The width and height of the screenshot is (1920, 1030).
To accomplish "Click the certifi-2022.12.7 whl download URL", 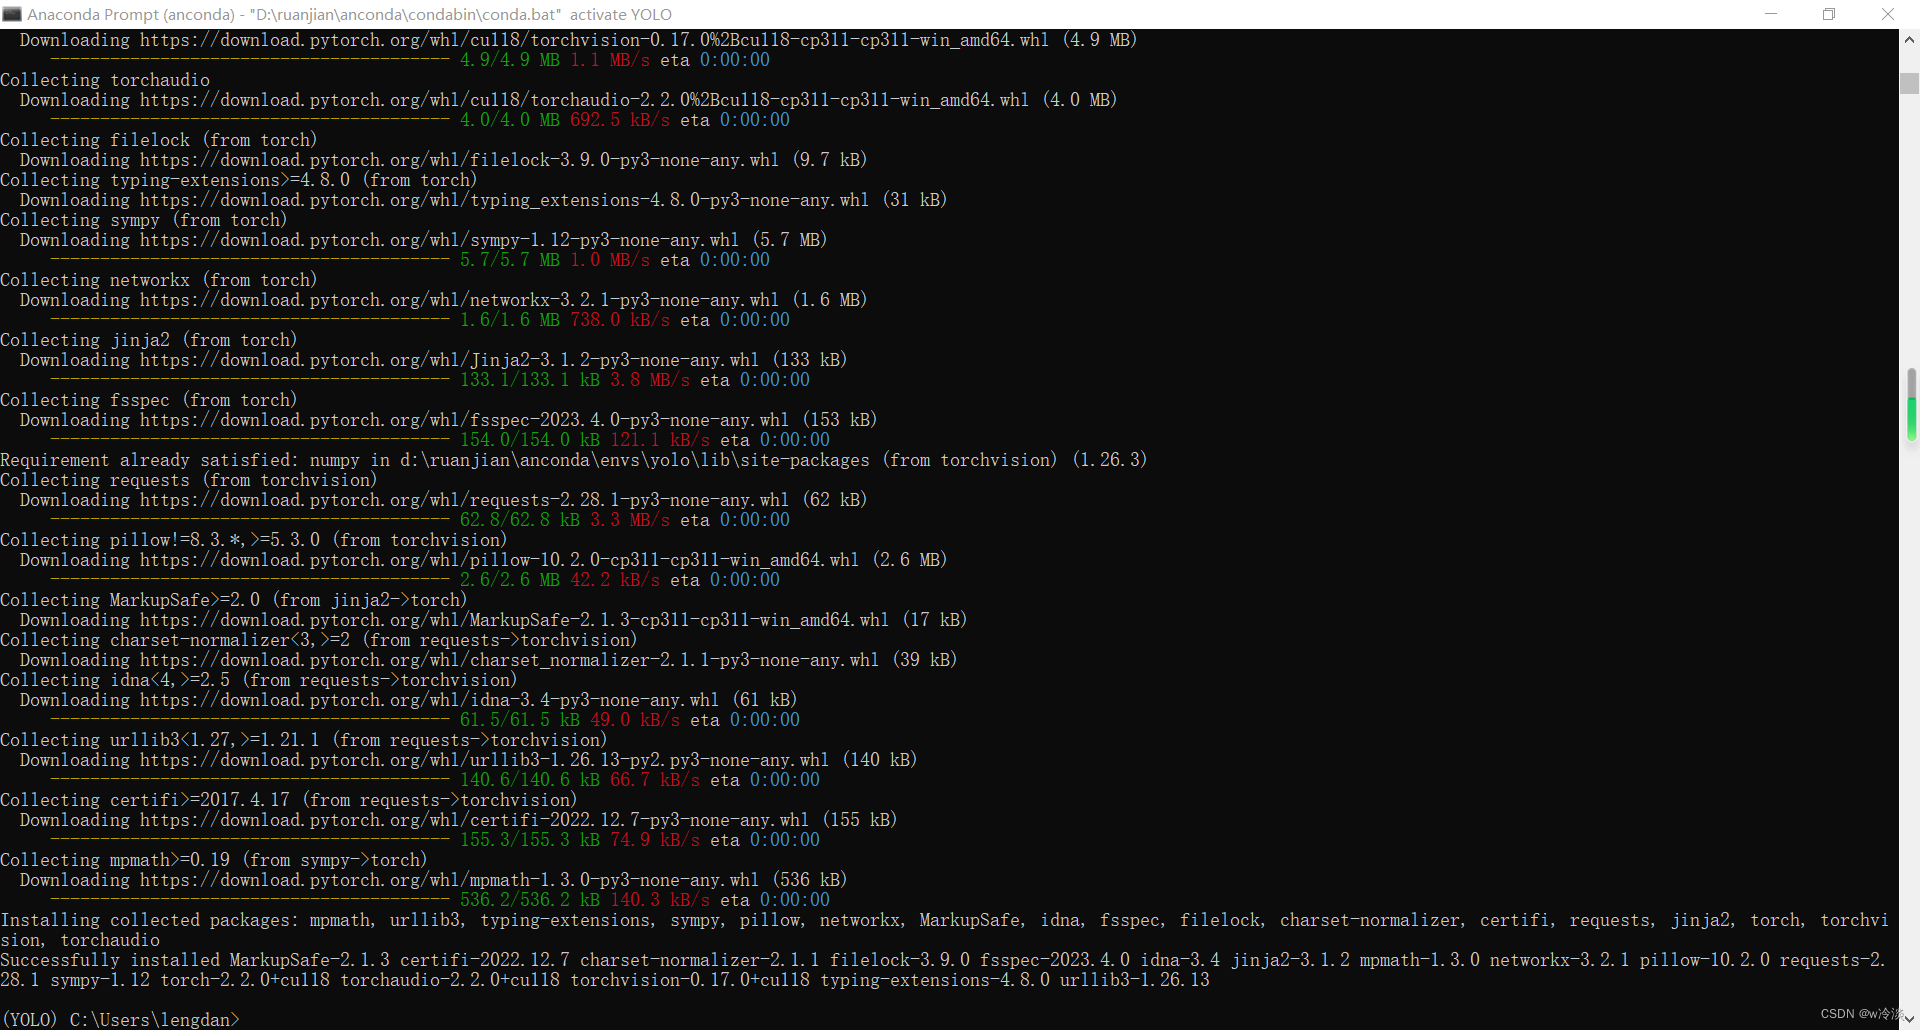I will coord(475,820).
